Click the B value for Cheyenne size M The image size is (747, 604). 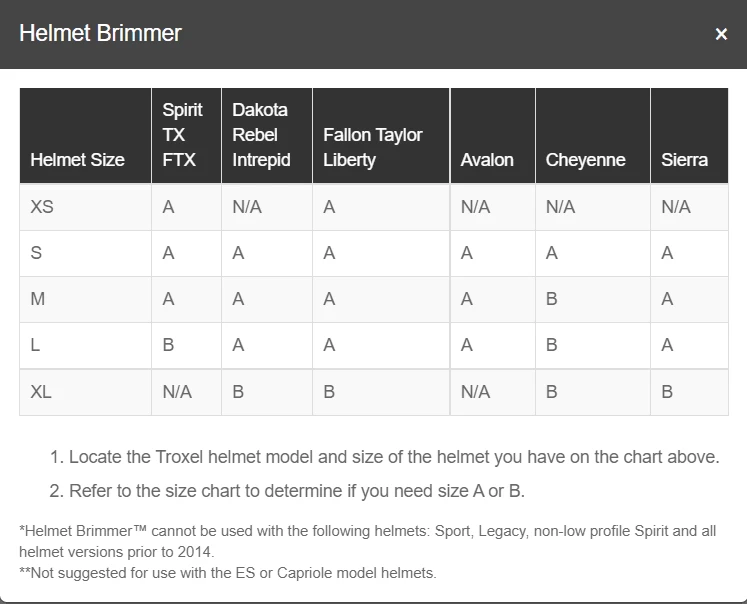[x=551, y=299]
